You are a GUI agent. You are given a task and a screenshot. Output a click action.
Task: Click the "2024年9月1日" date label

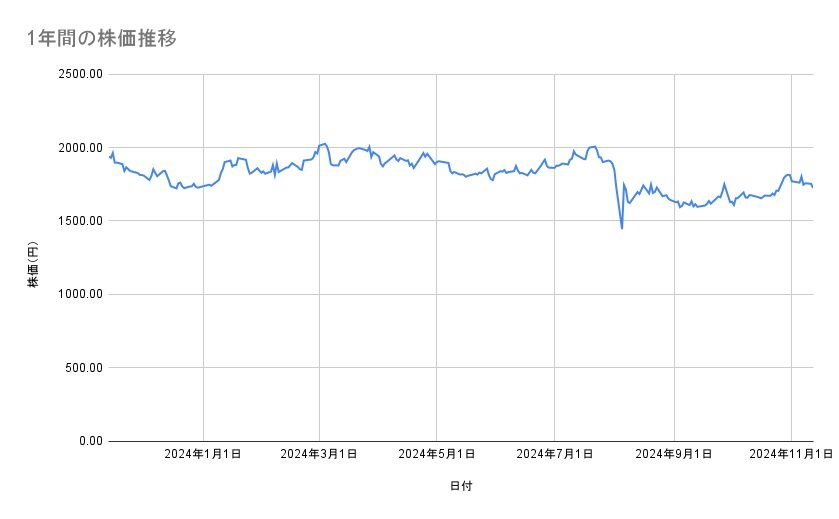[674, 455]
